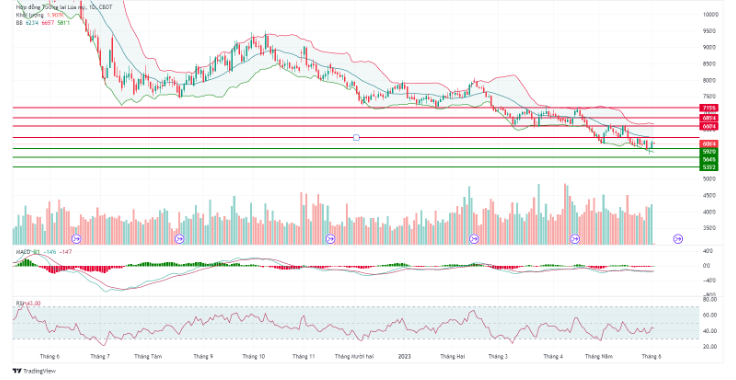Click the Tháng Hai time axis label
Viewport: 736px width, 380px height.
452,357
